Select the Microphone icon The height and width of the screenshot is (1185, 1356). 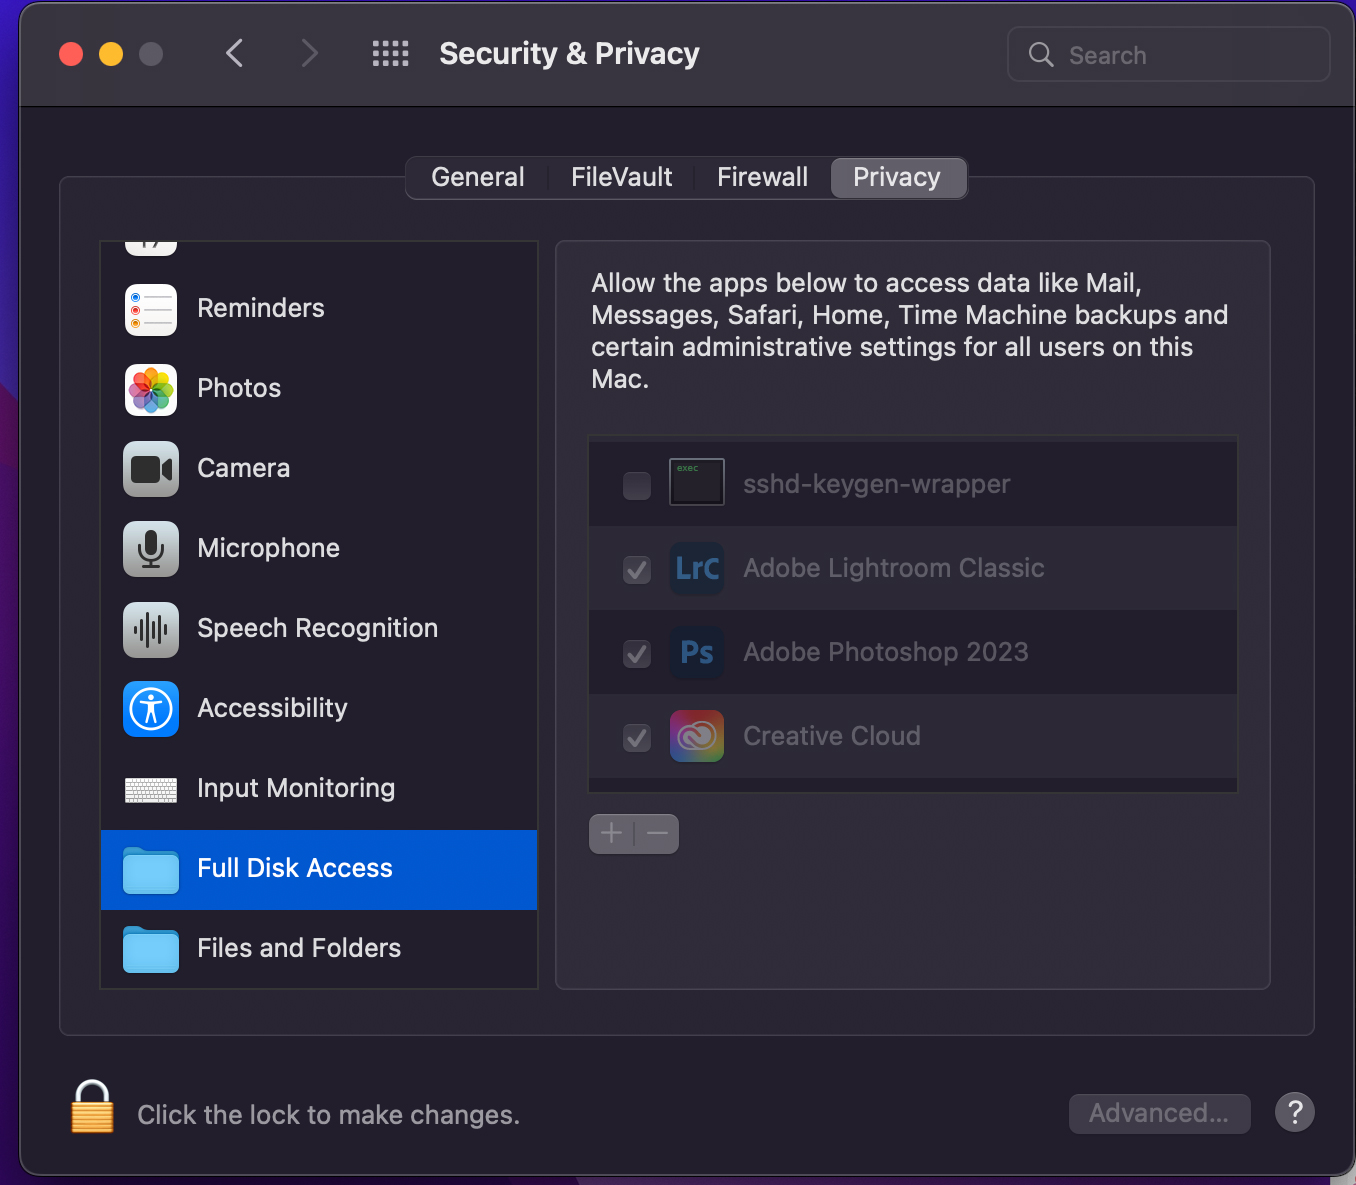[151, 549]
